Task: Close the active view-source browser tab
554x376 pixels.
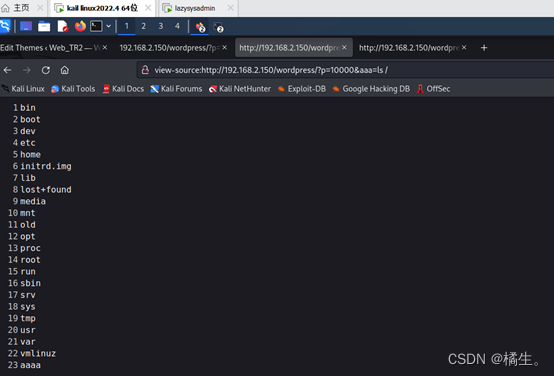Action: point(344,47)
